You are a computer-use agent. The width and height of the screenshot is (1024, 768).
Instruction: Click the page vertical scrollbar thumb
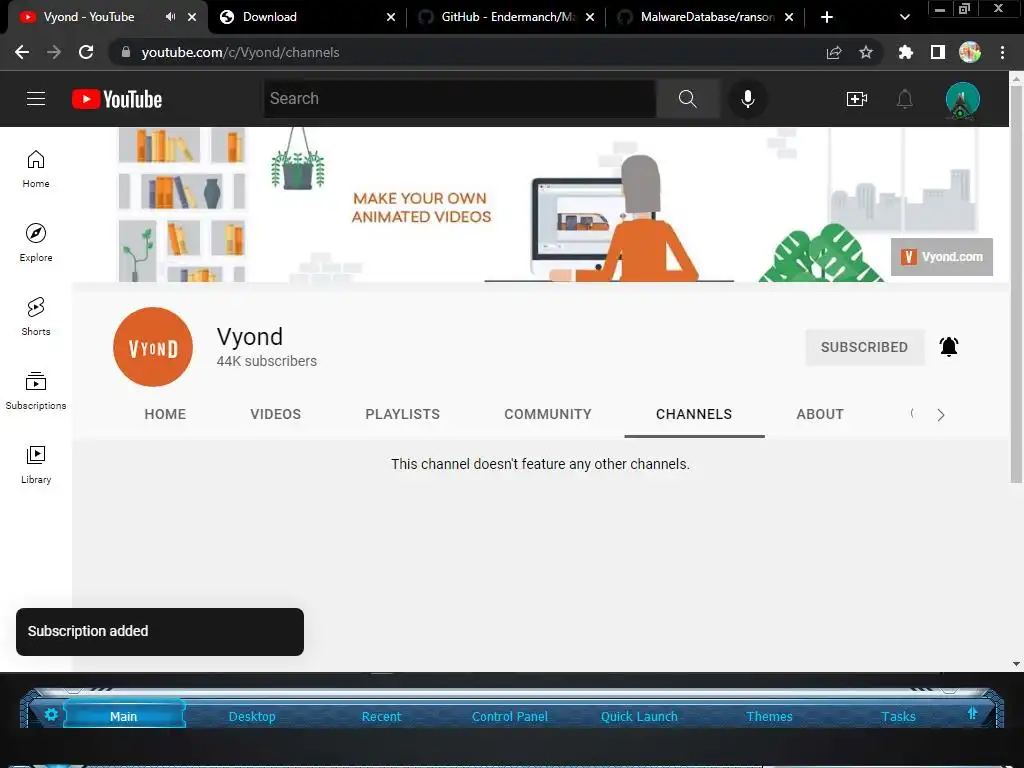[x=1016, y=285]
